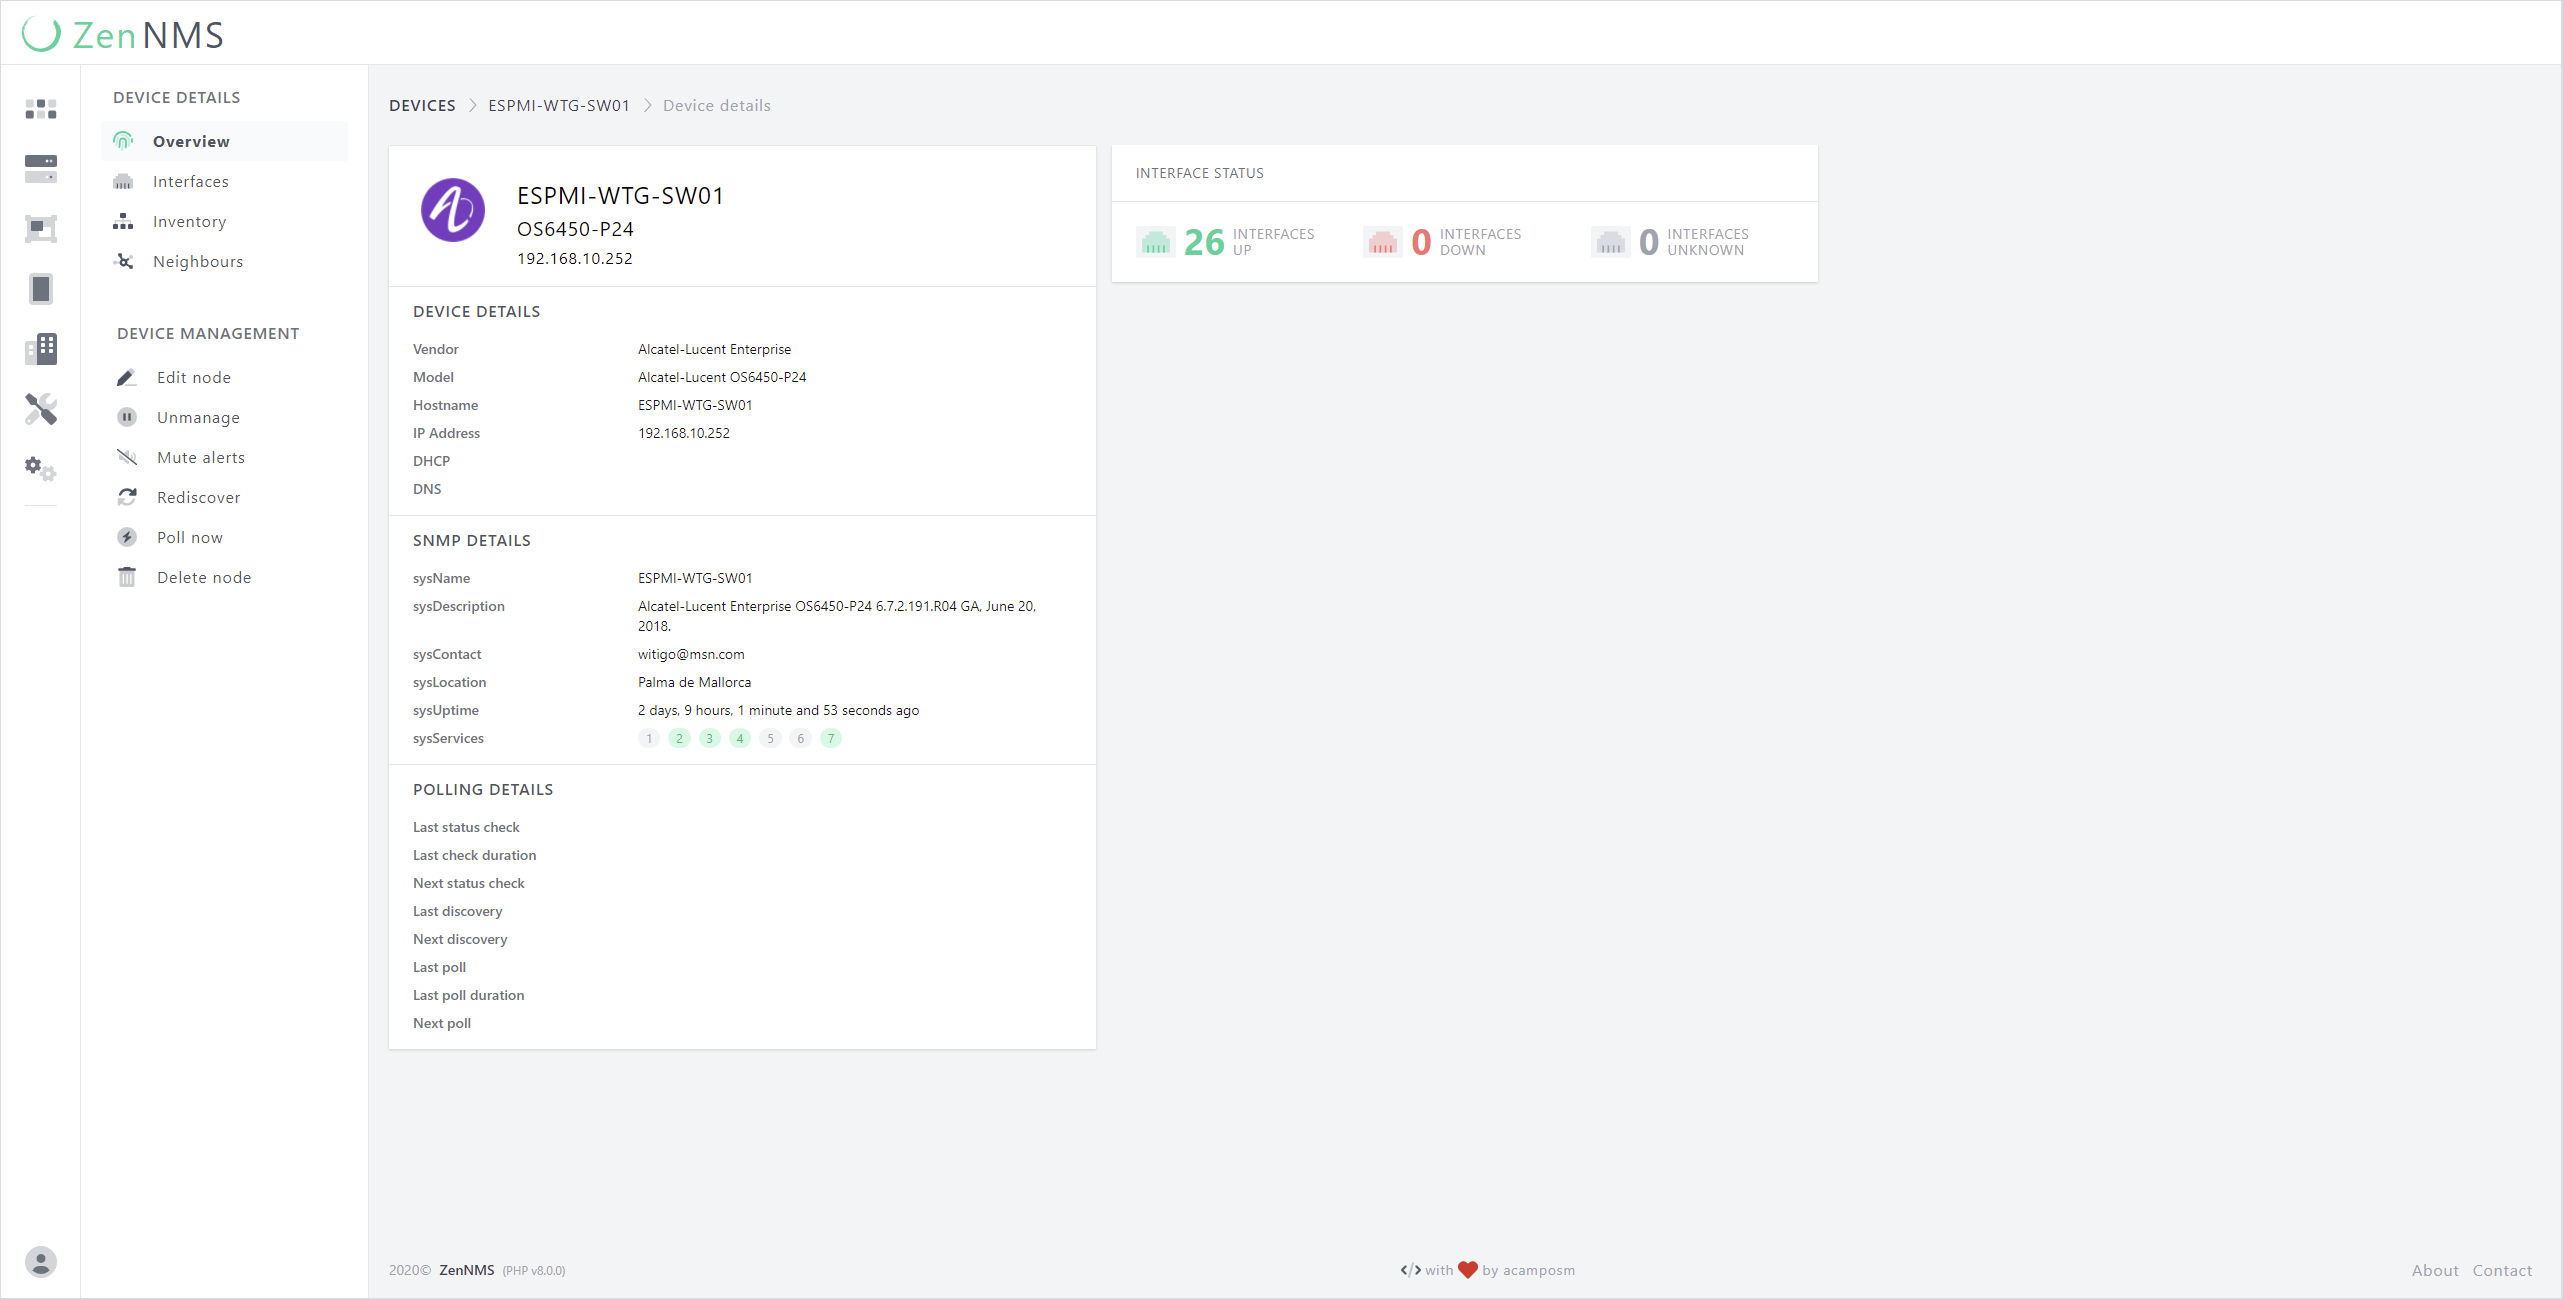Click the Edit node pencil icon

tap(126, 377)
